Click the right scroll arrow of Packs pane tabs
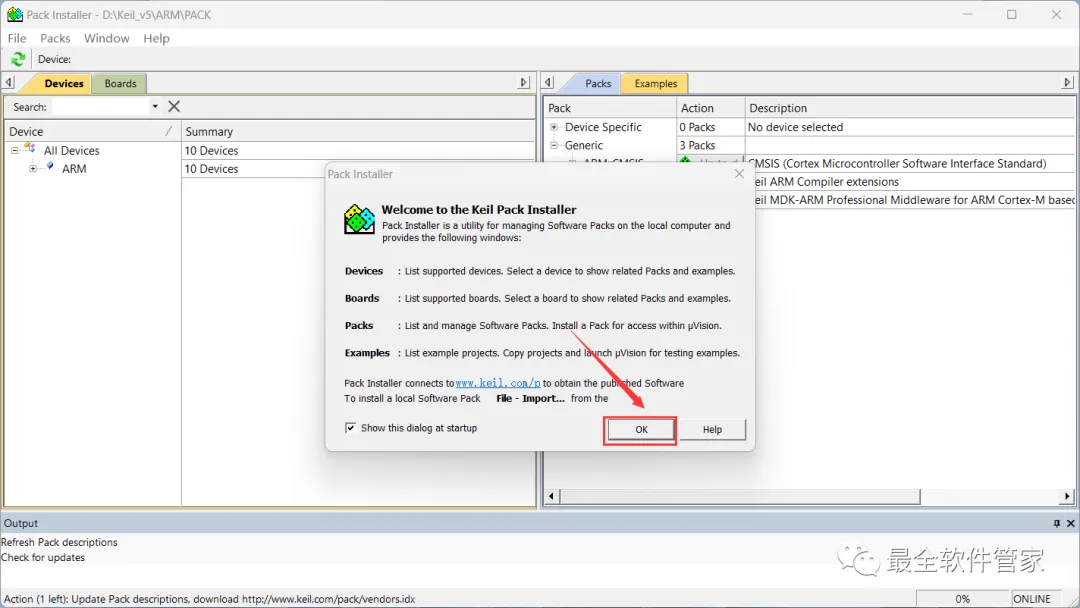Image resolution: width=1080 pixels, height=608 pixels. click(1067, 83)
